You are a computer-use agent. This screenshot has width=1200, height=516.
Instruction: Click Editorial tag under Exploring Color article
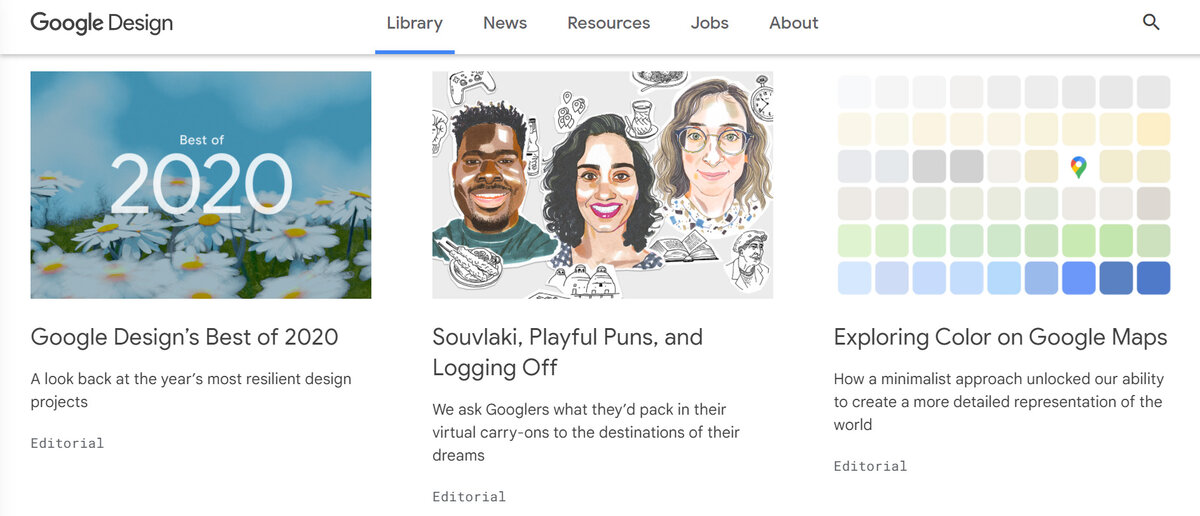[x=871, y=466]
